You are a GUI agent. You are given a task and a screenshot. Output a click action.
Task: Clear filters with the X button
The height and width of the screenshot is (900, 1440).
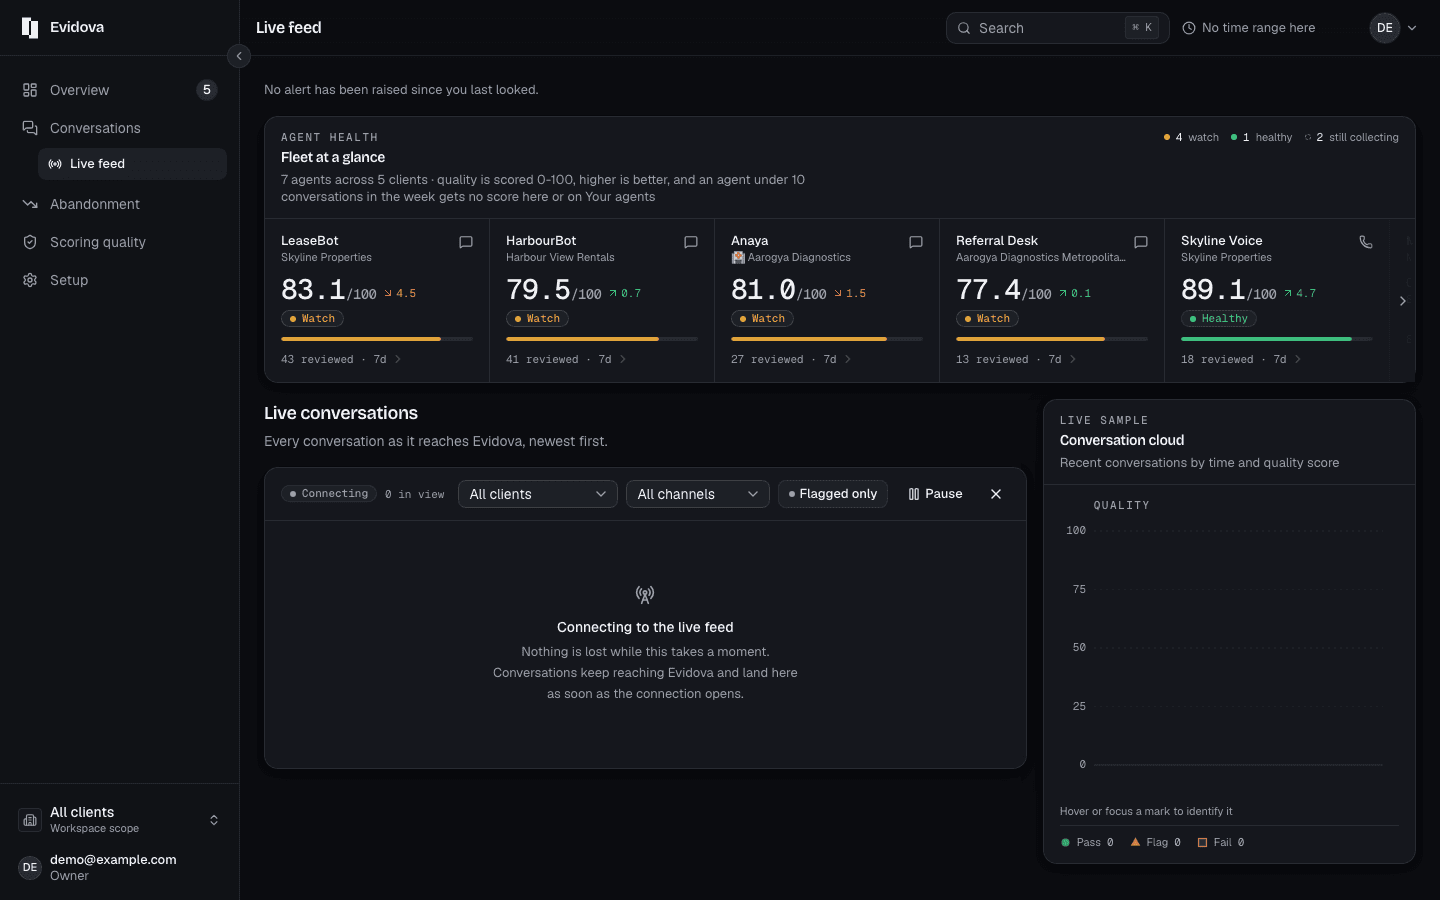(996, 494)
